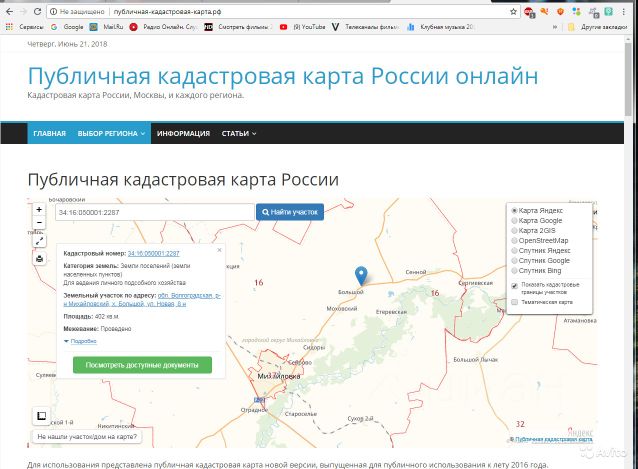Image resolution: width=638 pixels, height=469 pixels.
Task: Select the Спутник Яндекс map layer
Action: pos(514,250)
